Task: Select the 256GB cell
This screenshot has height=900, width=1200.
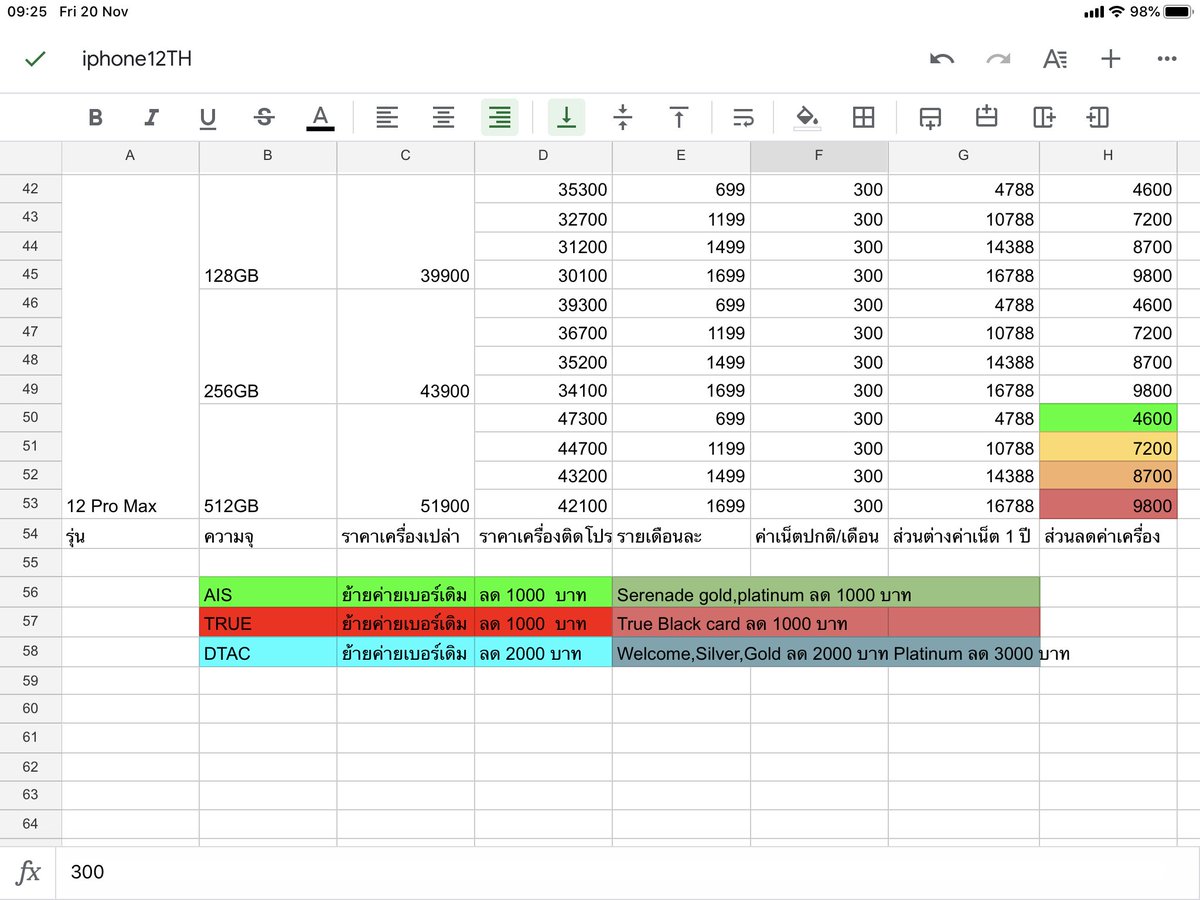Action: [268, 347]
